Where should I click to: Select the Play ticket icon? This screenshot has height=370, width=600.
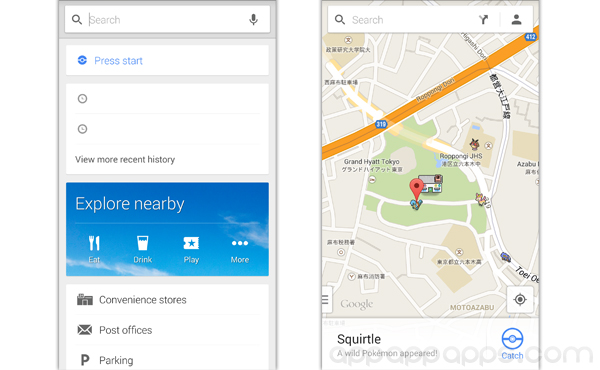pyautogui.click(x=191, y=243)
